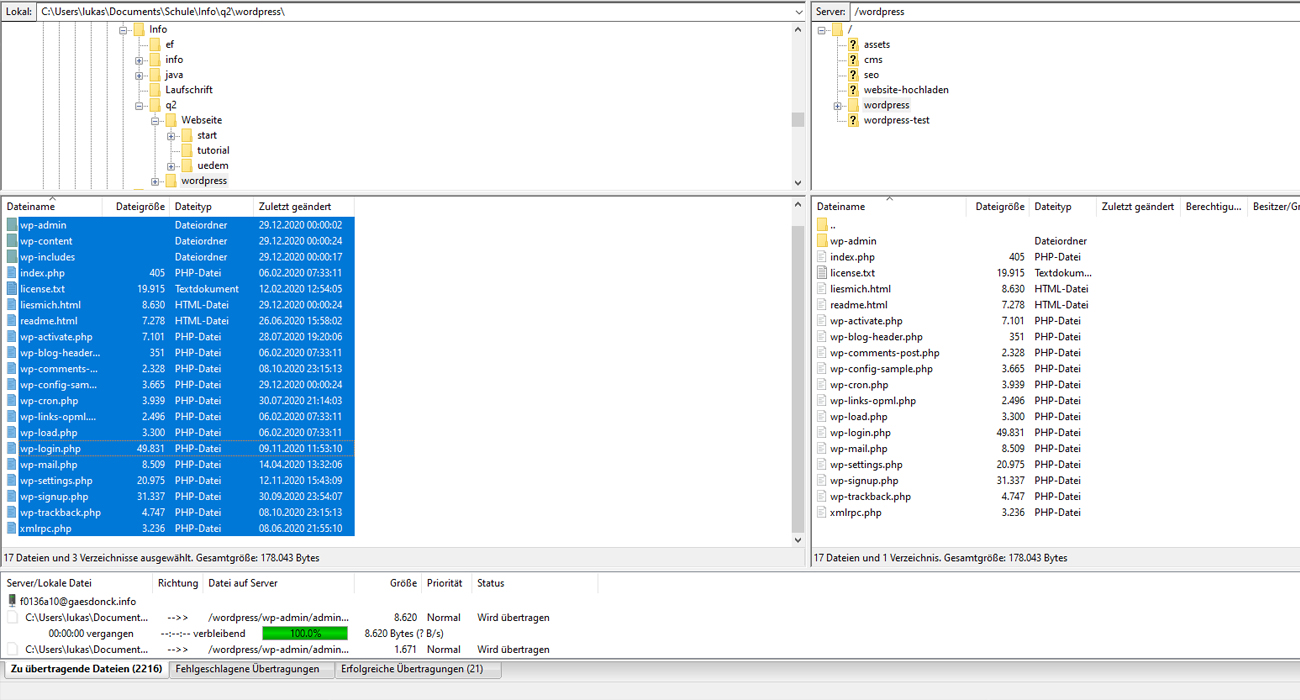The height and width of the screenshot is (700, 1300).
Task: Click the license.txt file icon in the server list
Action: tap(823, 273)
